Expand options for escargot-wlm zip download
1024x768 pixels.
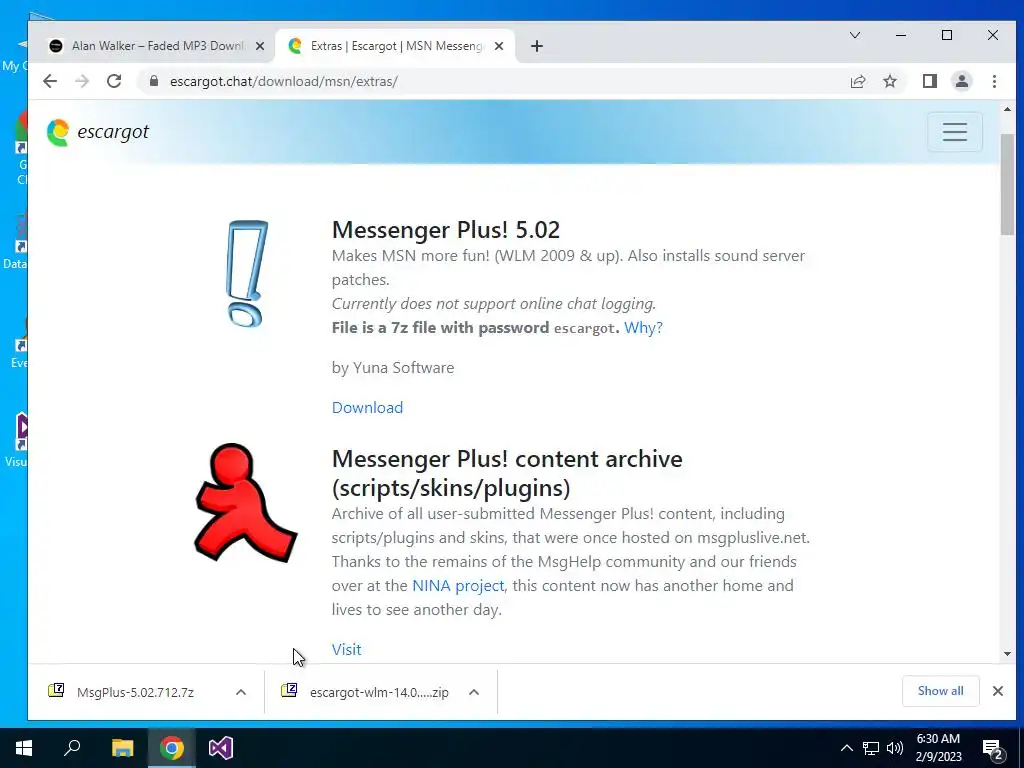click(x=474, y=692)
